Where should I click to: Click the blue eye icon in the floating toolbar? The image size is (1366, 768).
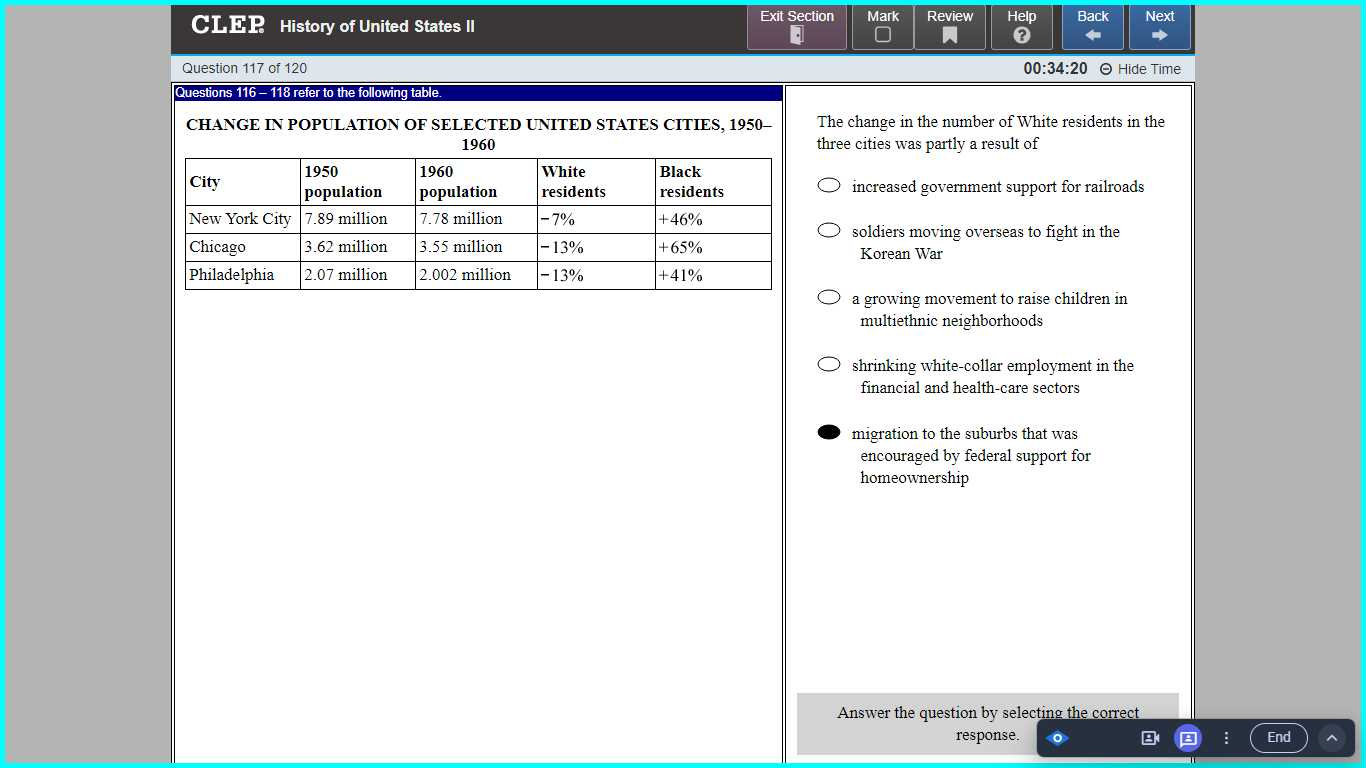pos(1056,737)
